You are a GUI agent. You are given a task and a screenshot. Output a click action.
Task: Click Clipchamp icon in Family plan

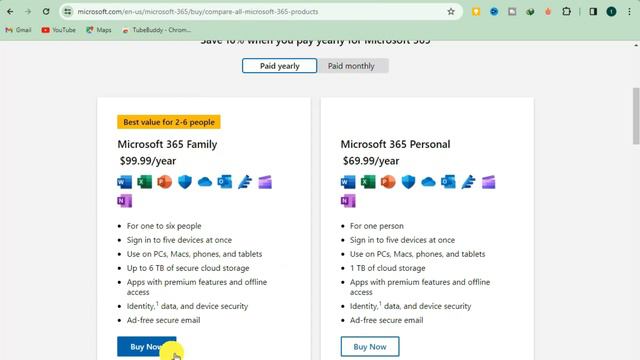(265, 182)
